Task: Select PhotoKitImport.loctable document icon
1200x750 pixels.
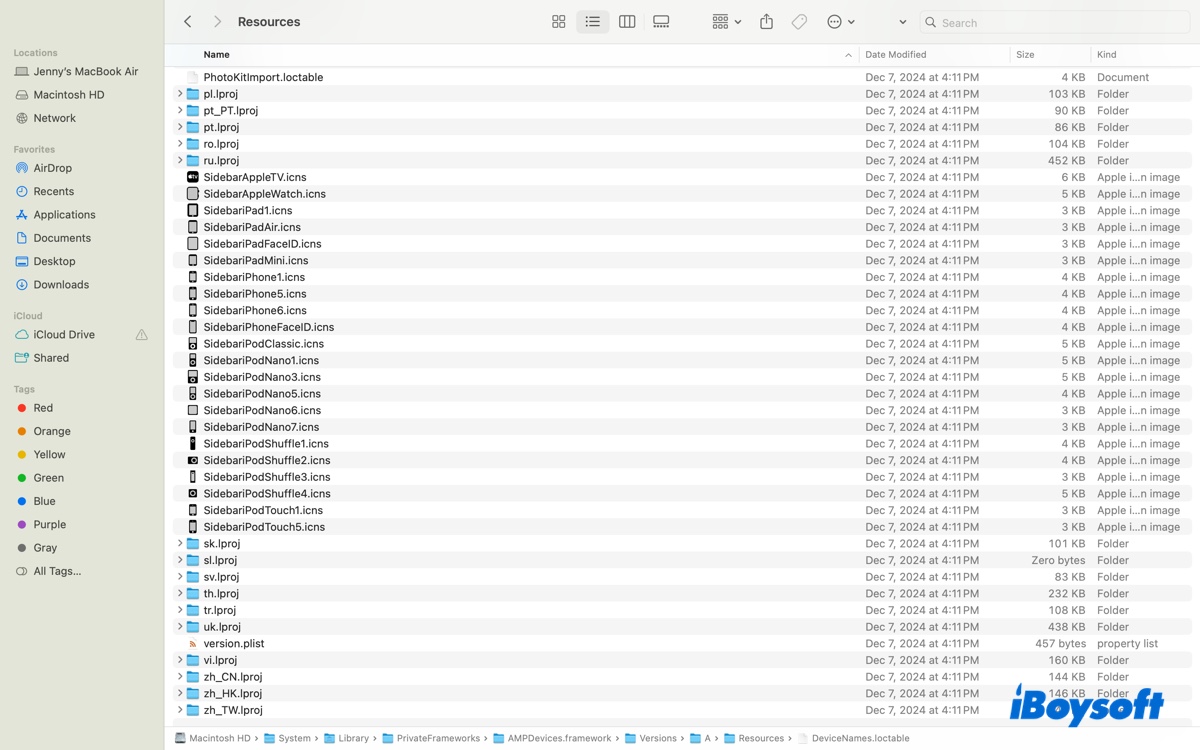Action: pyautogui.click(x=193, y=77)
